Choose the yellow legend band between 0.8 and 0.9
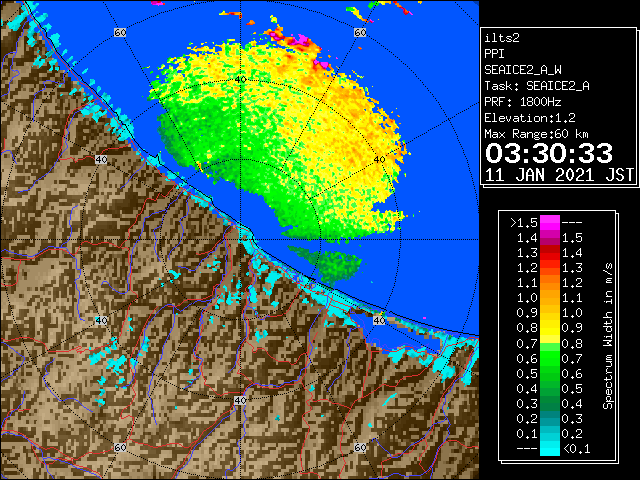The image size is (640, 480). (549, 328)
